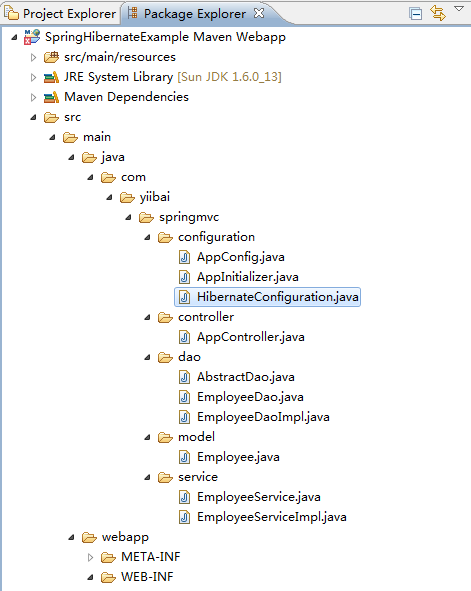This screenshot has width=471, height=591.
Task: Click the AppController.java file icon
Action: pos(184,337)
